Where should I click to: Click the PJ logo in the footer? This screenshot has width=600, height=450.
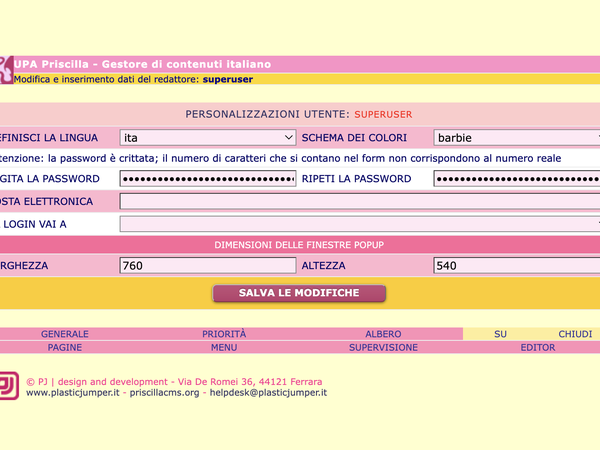(x=8, y=386)
